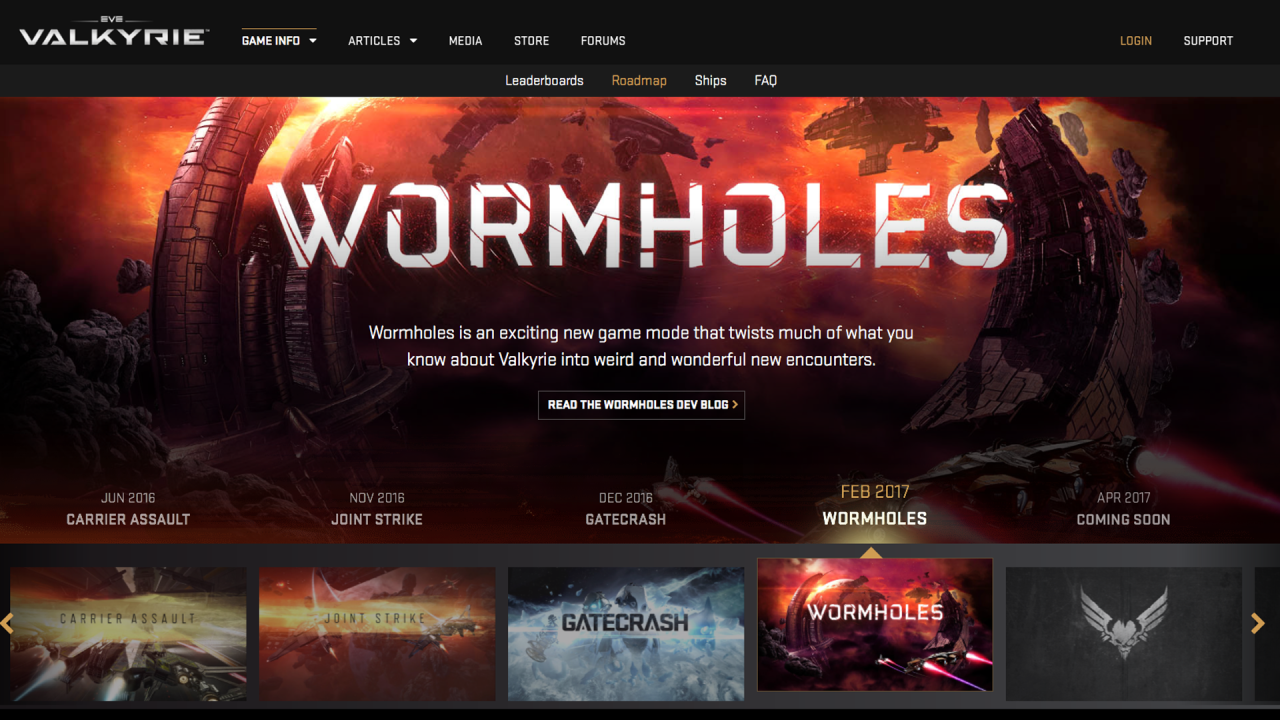1280x720 pixels.
Task: Click Read the Wormholes Dev Blog button
Action: click(x=641, y=405)
